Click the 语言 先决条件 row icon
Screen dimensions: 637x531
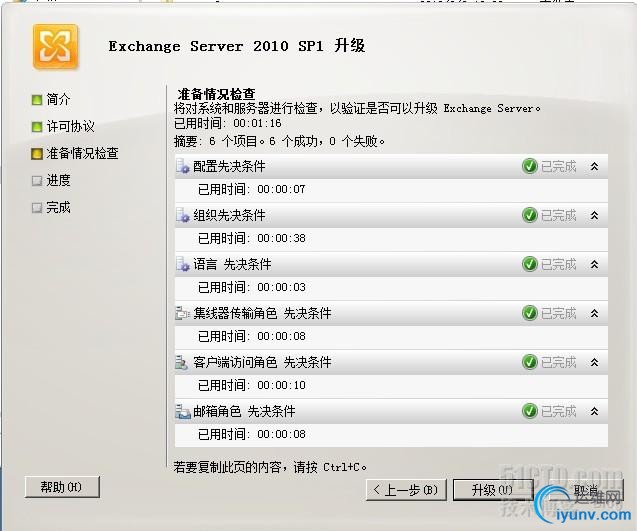pos(183,264)
